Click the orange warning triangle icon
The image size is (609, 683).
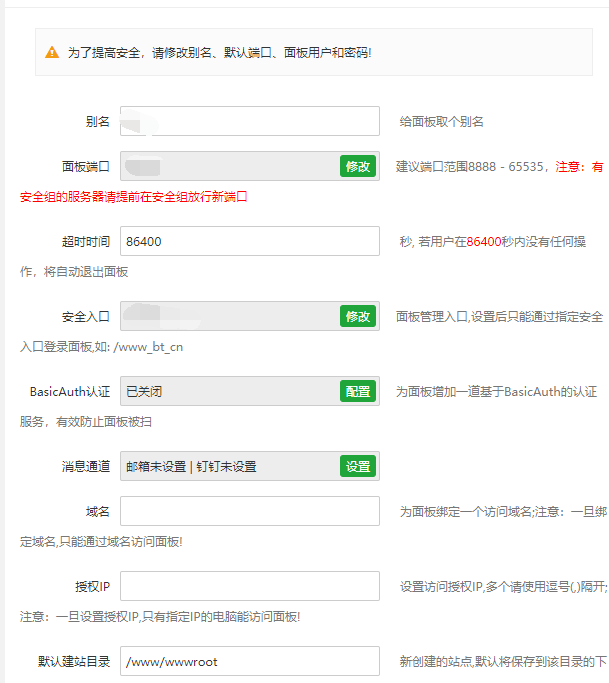tap(52, 52)
